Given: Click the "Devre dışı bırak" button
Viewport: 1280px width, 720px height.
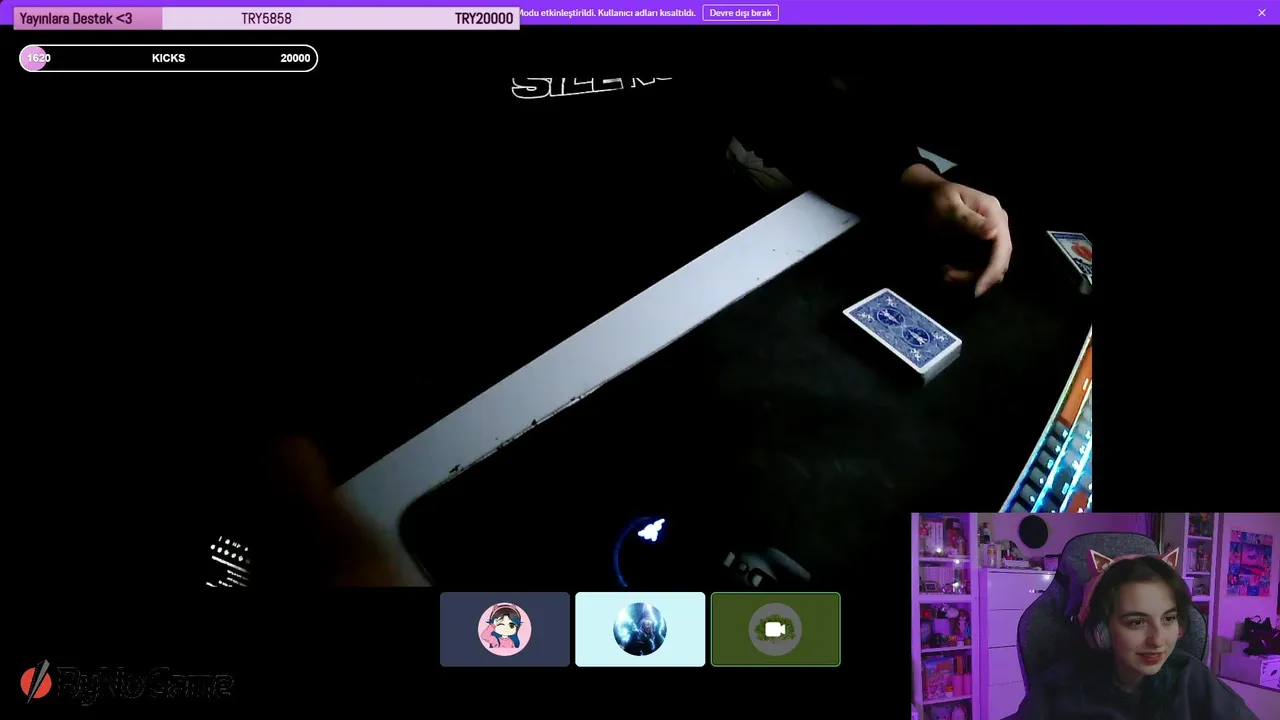Looking at the screenshot, I should 740,13.
